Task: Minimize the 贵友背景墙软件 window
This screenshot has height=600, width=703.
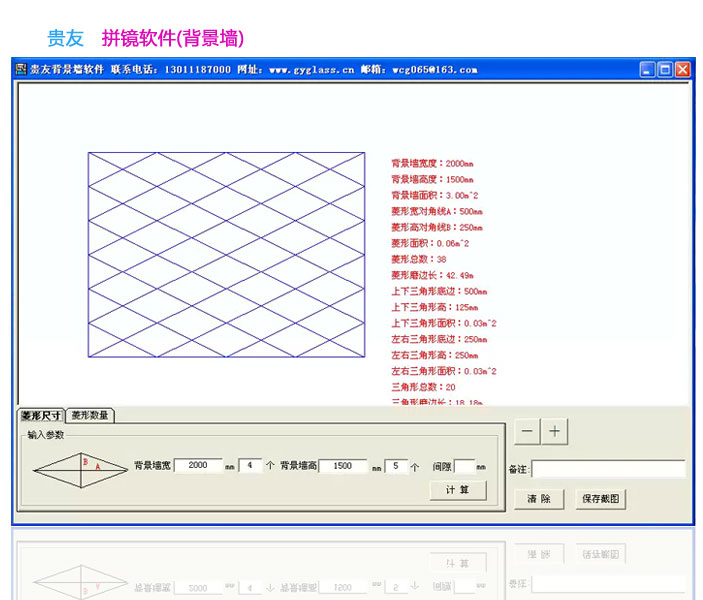Action: point(647,70)
